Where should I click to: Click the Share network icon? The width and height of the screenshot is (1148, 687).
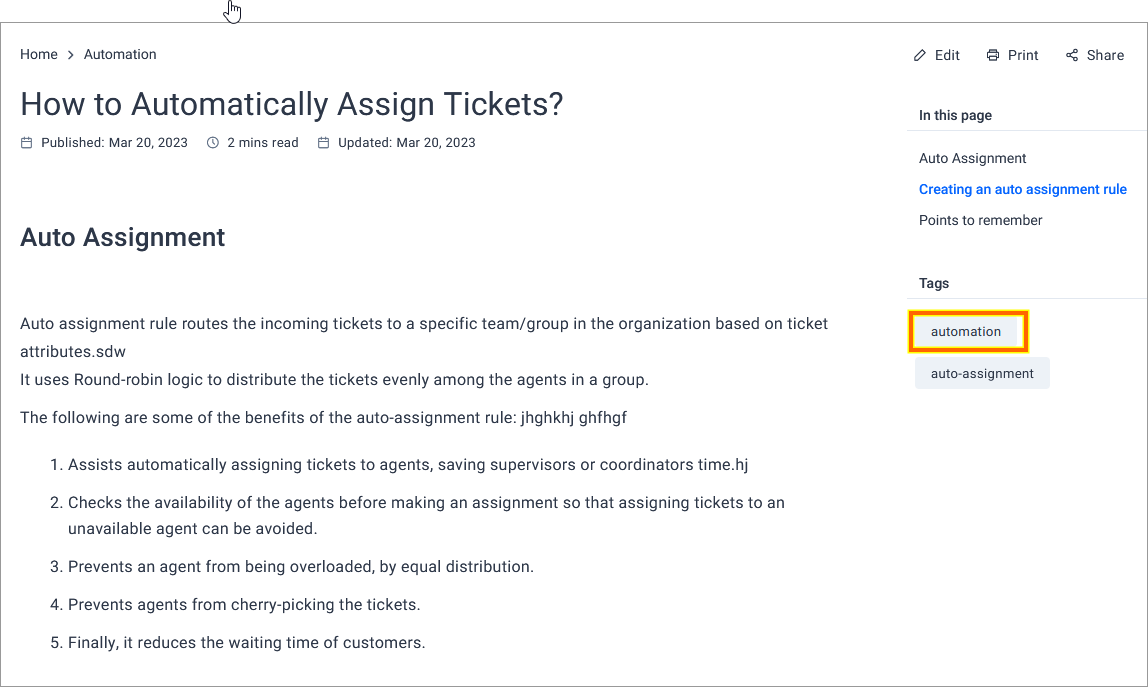[x=1072, y=55]
